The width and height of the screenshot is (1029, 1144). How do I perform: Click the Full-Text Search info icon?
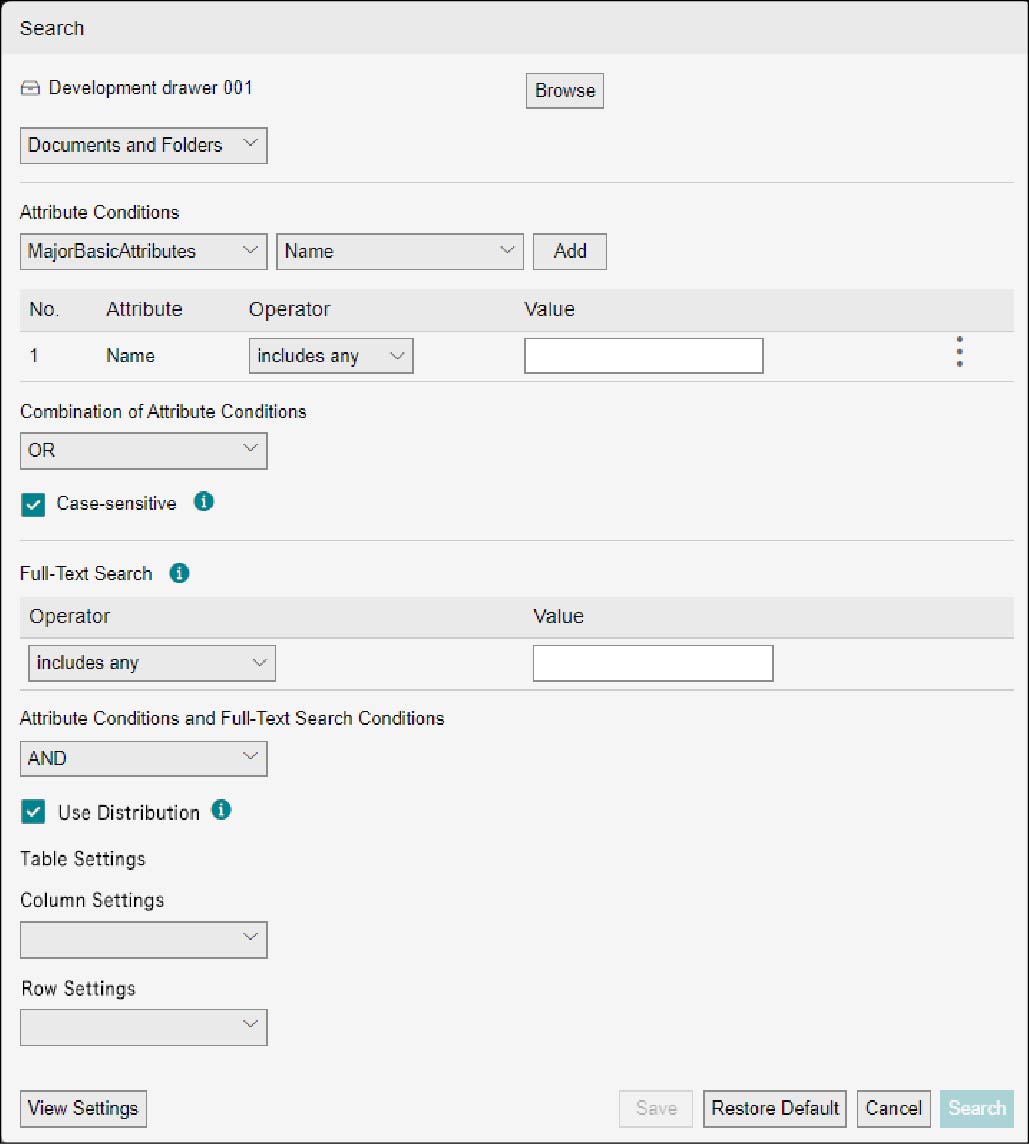(178, 573)
